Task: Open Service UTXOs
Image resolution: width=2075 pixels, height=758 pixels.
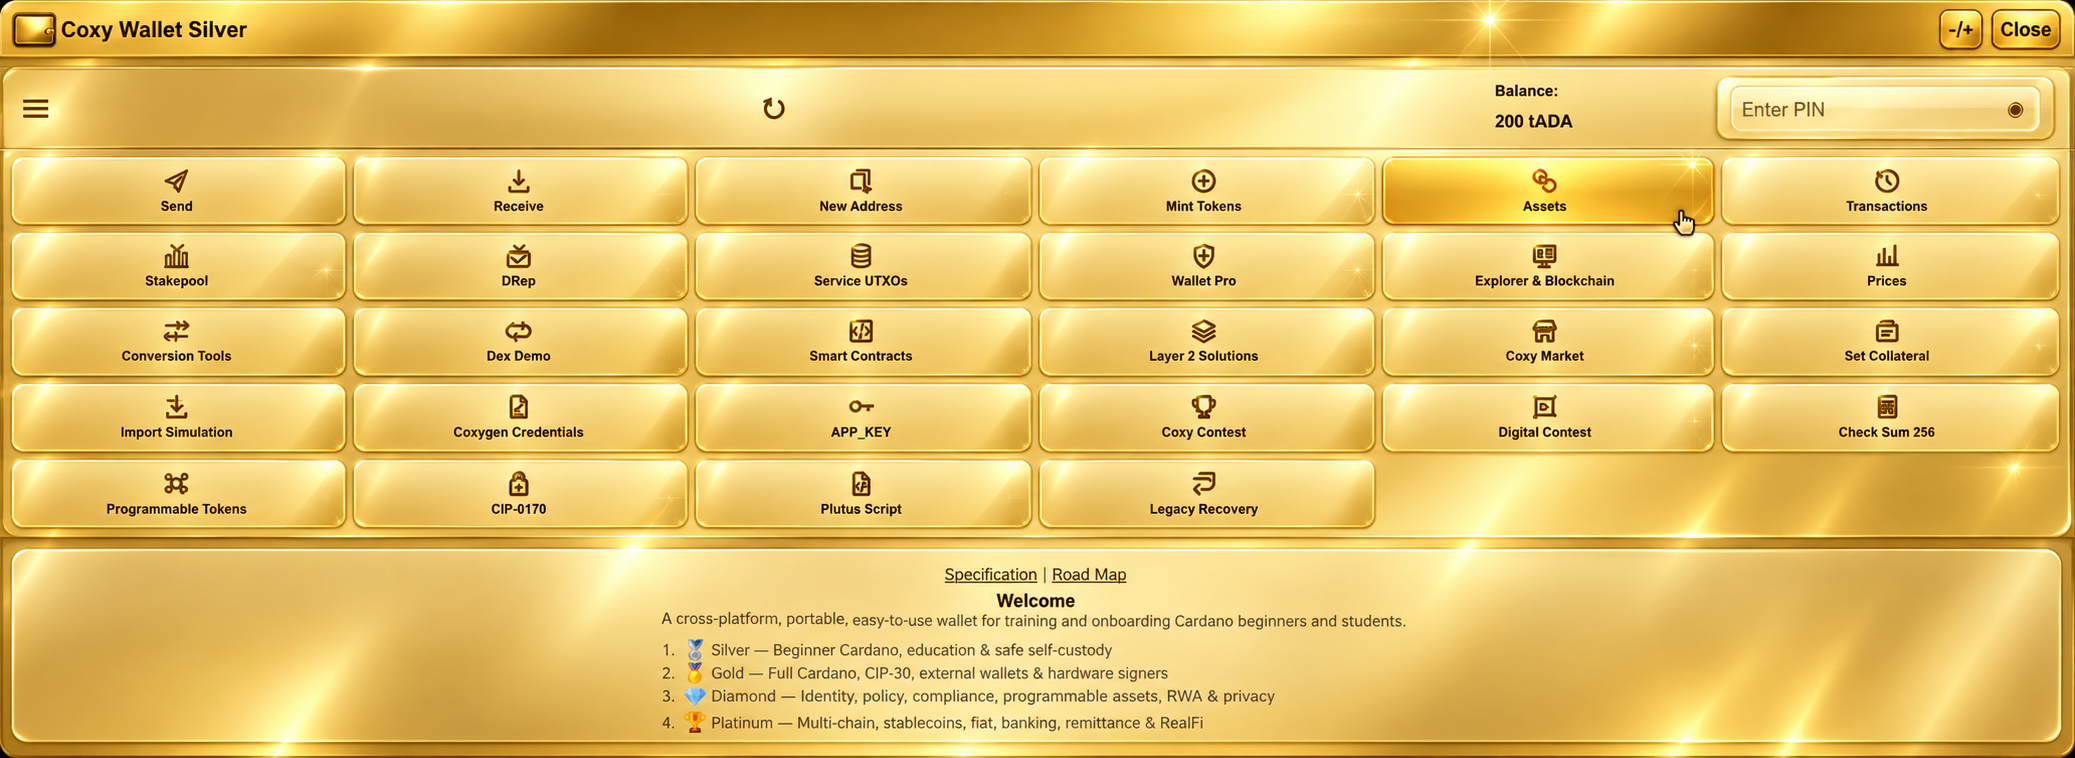Action: [862, 266]
